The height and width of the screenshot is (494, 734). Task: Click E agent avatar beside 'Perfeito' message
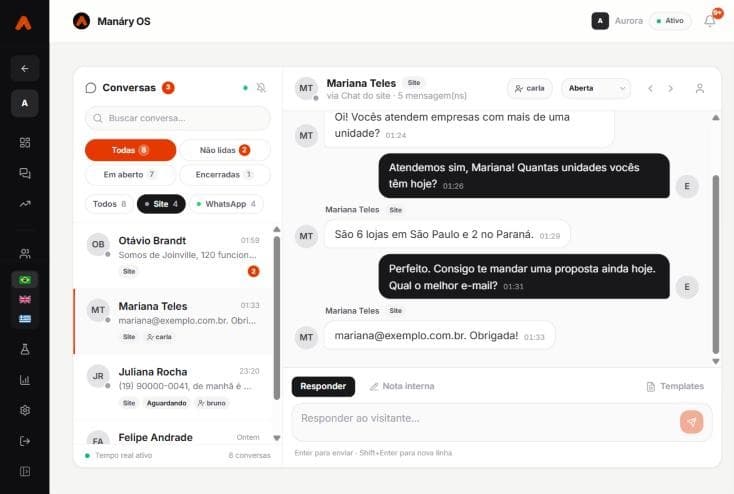tap(687, 287)
